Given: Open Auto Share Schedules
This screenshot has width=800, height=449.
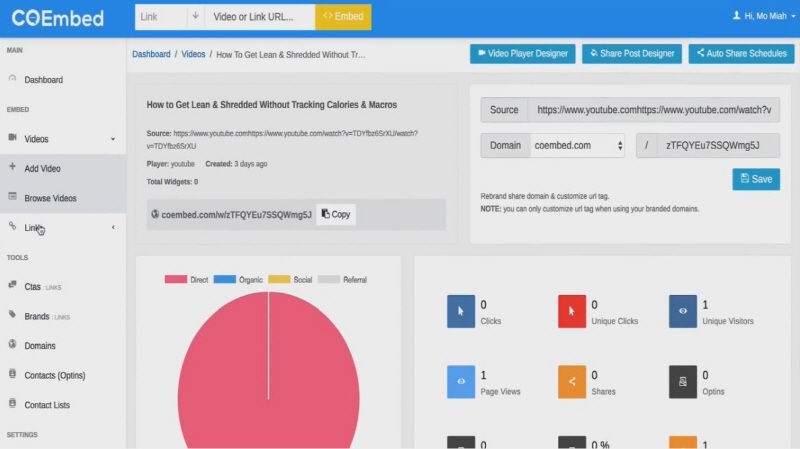Looking at the screenshot, I should coord(741,54).
